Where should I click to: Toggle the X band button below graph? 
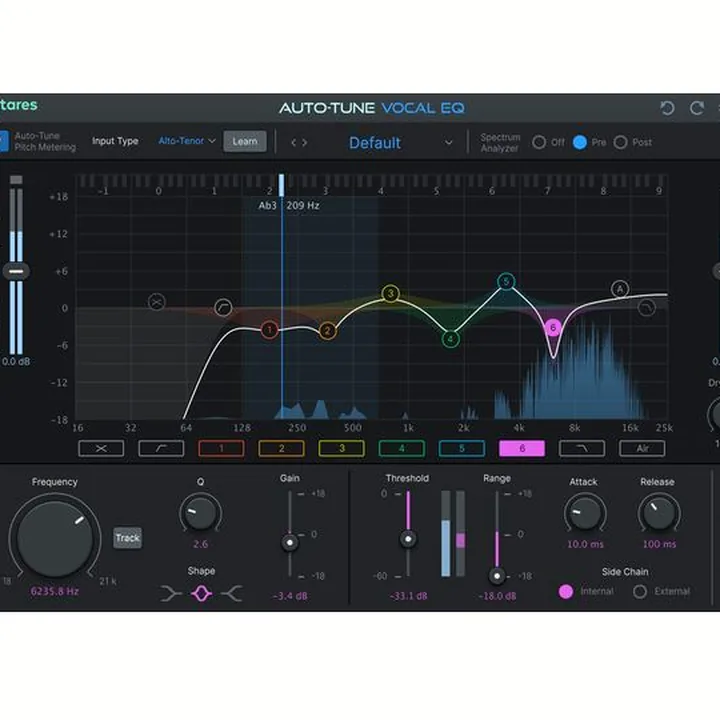101,449
